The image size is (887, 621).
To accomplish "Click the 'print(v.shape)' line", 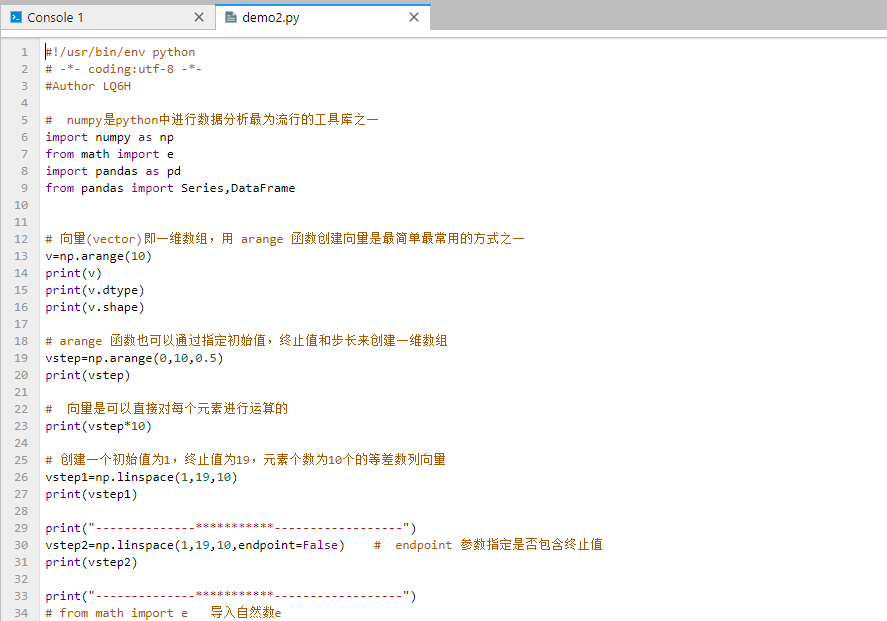I will 95,307.
